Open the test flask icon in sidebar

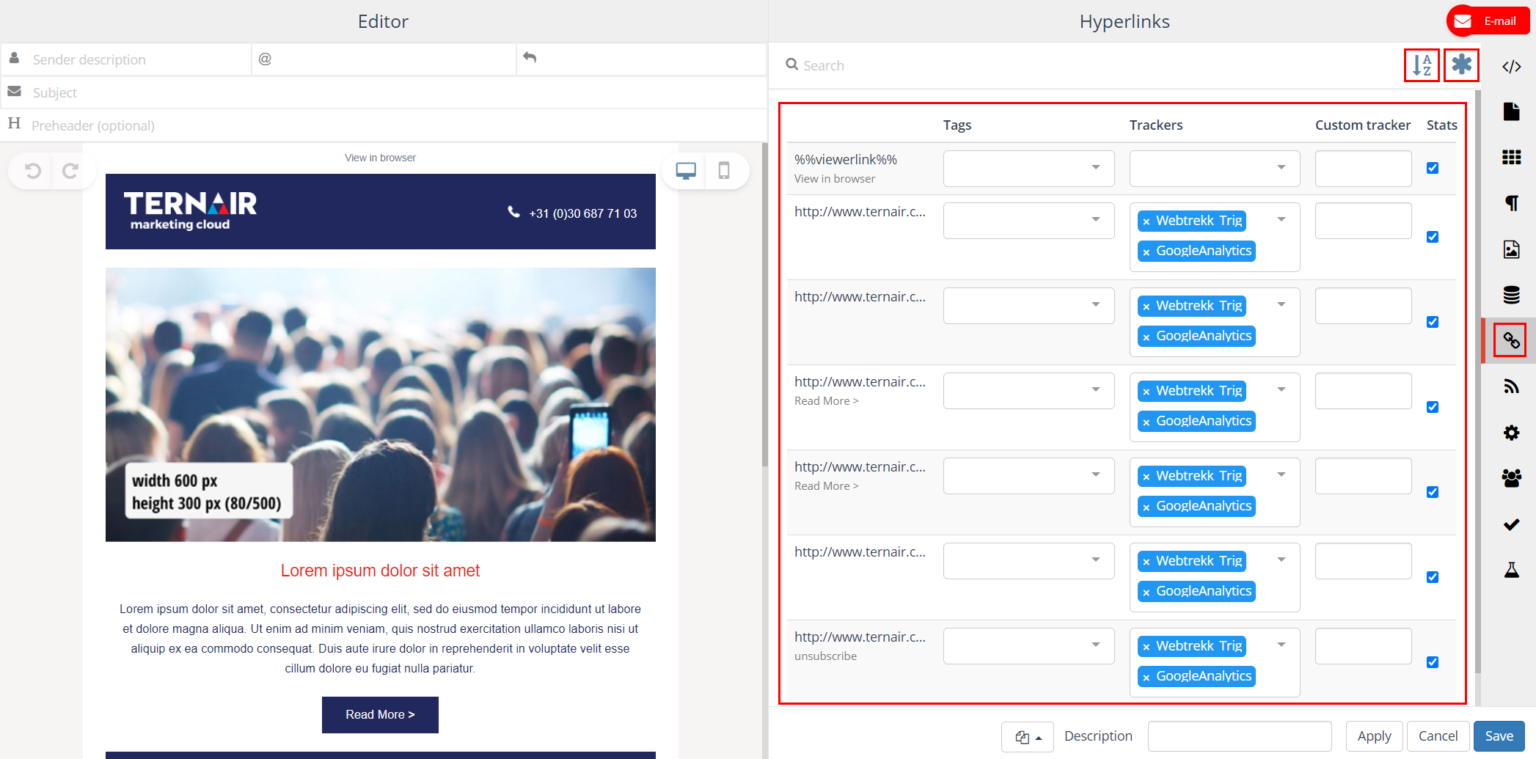coord(1511,570)
